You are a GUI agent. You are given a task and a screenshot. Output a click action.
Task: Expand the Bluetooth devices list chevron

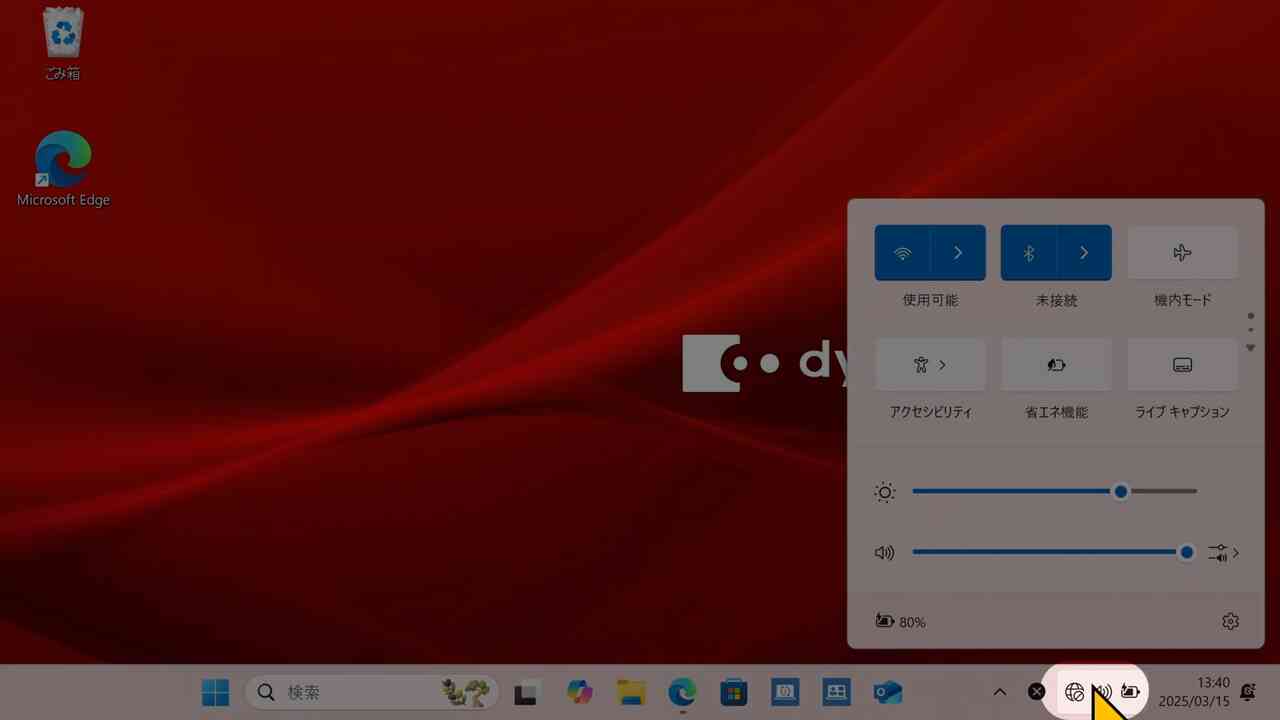(1084, 253)
